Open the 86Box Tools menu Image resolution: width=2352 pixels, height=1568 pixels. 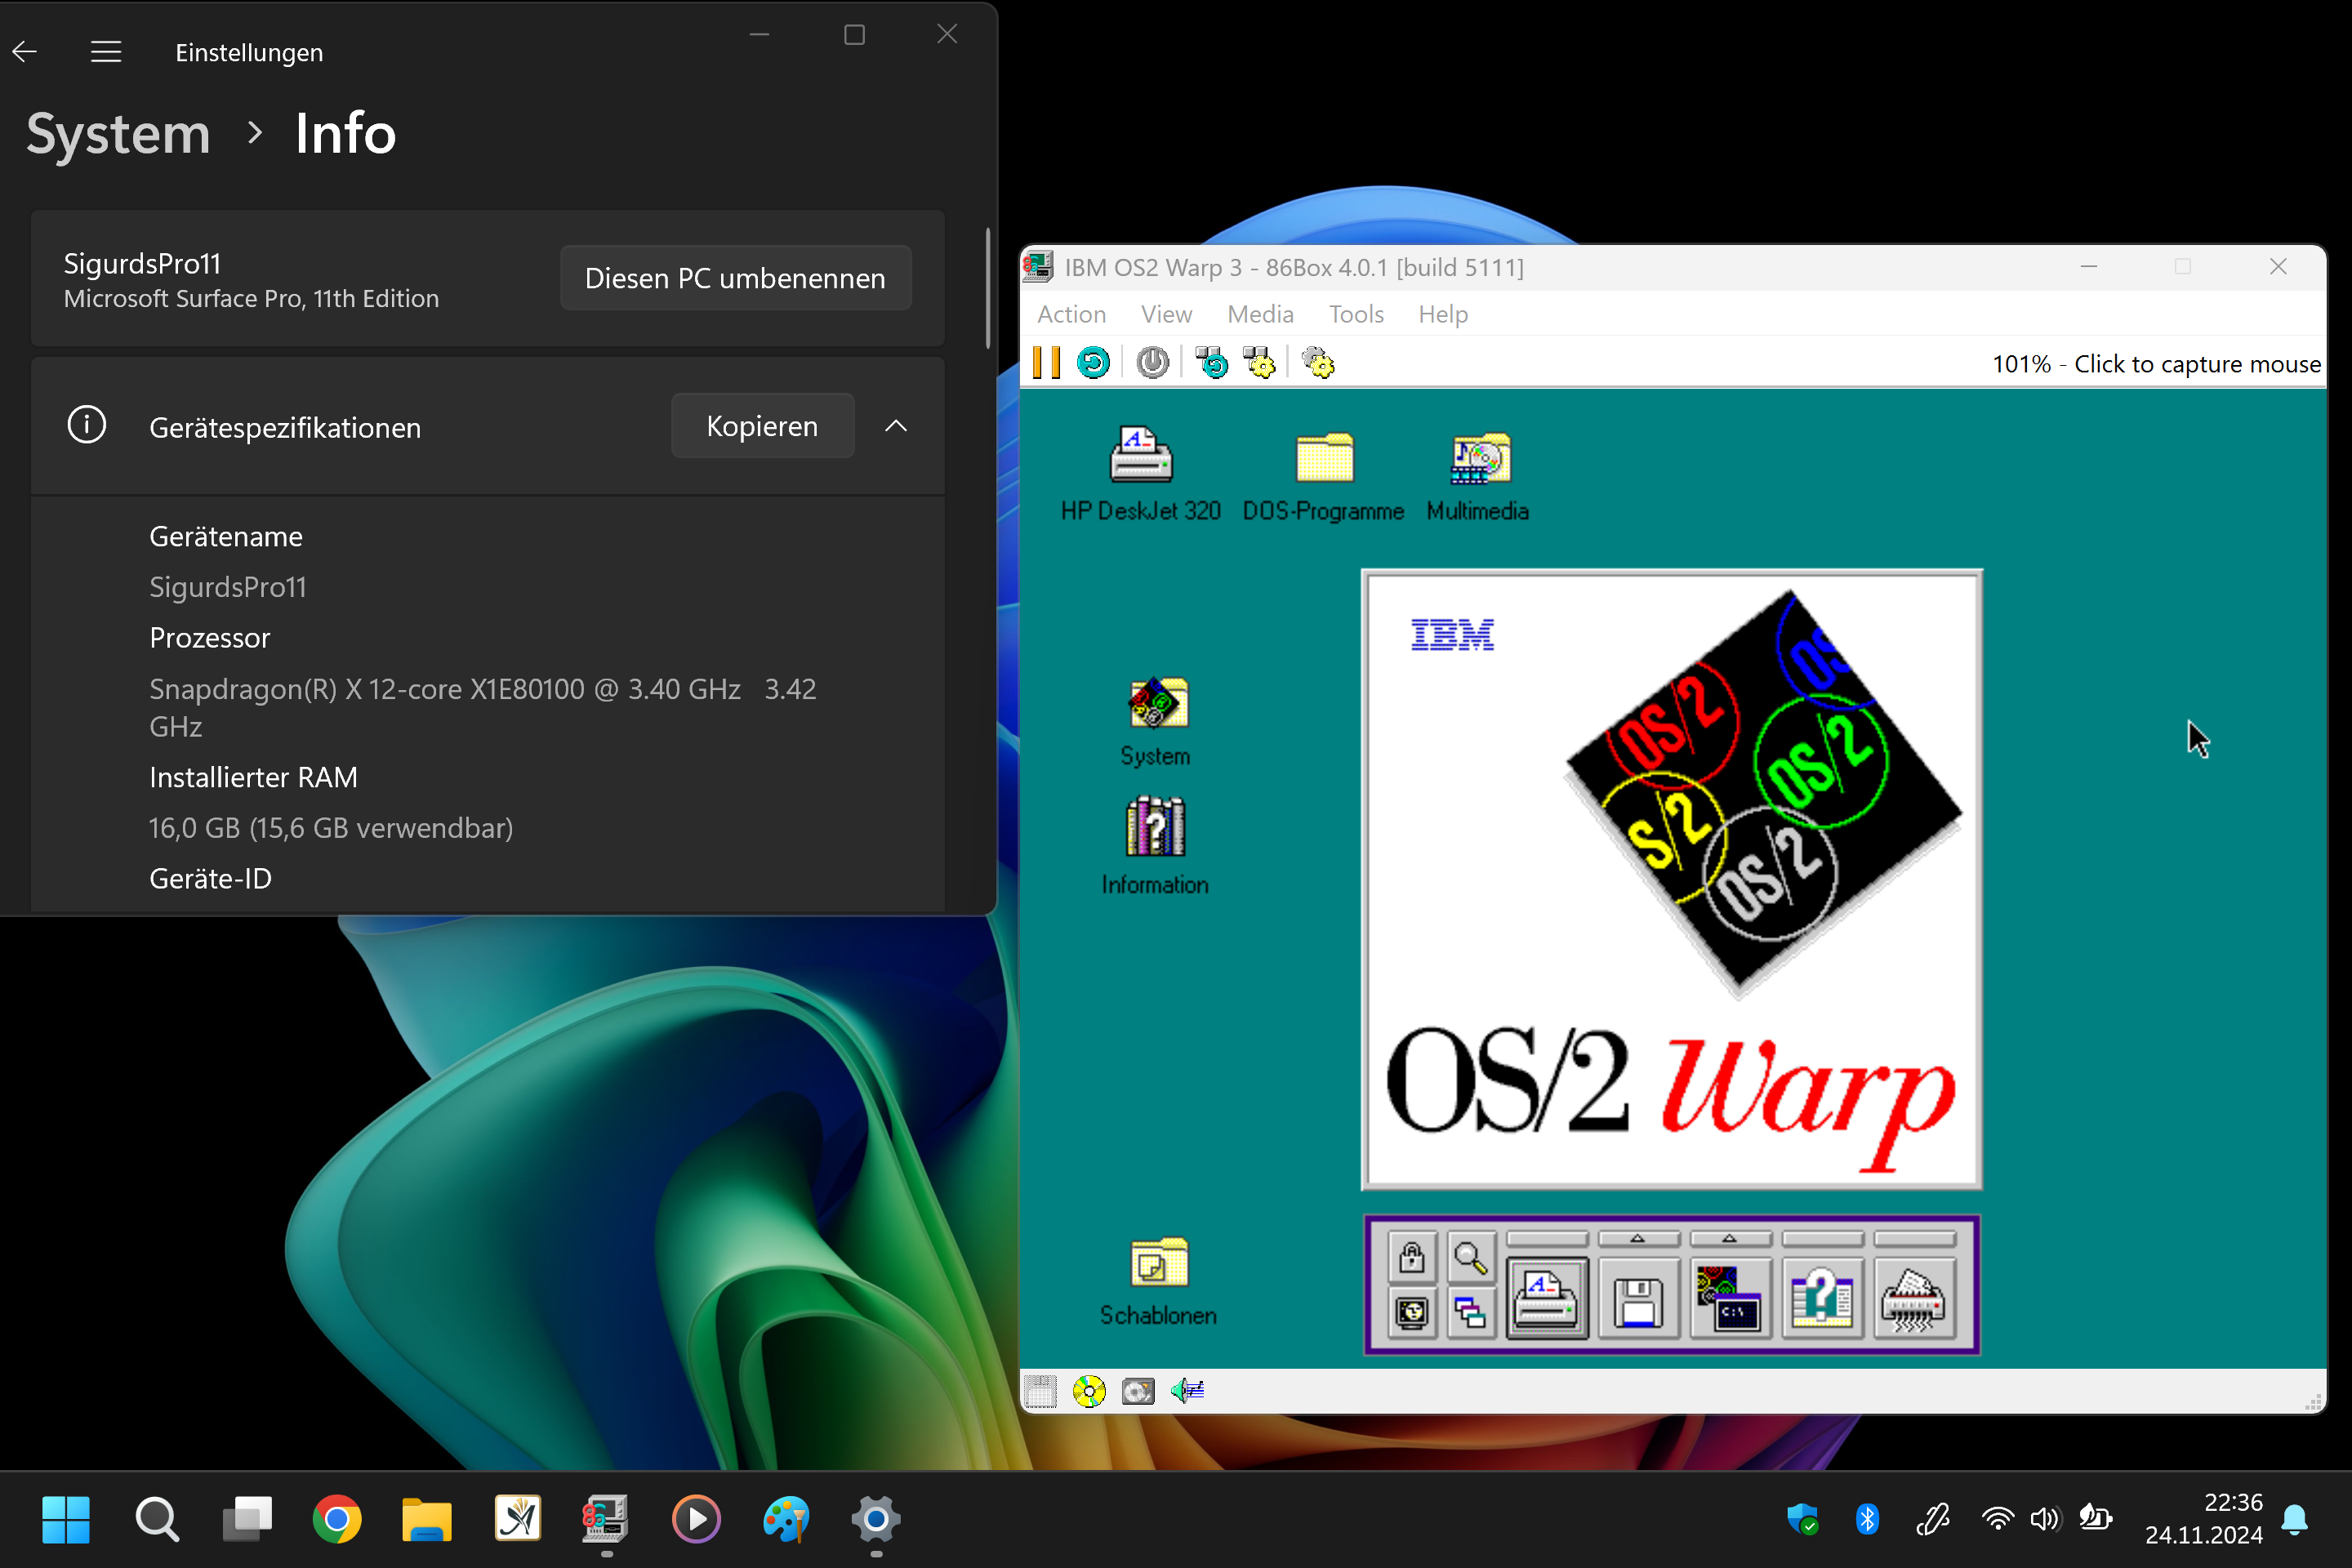[1356, 314]
